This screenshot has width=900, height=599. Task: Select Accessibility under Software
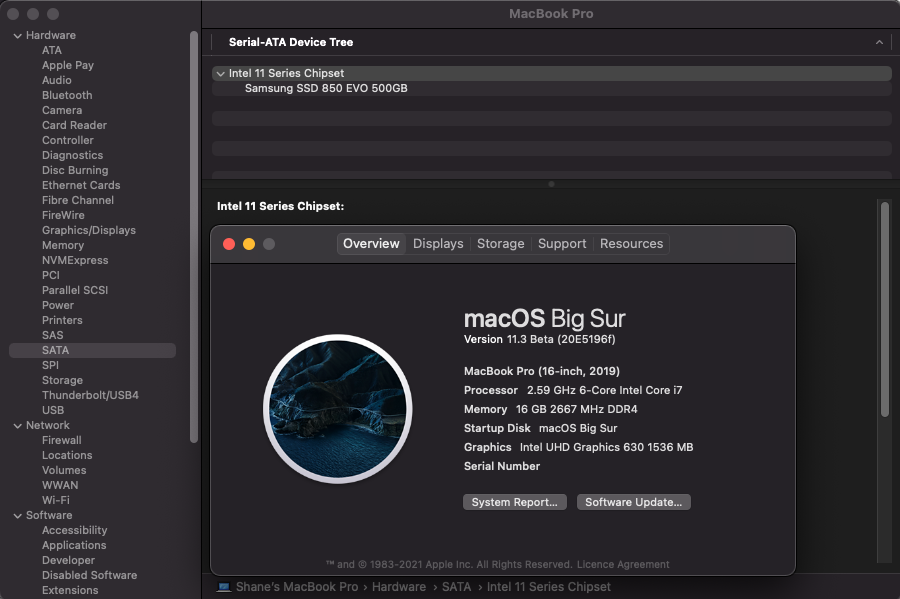tap(75, 531)
